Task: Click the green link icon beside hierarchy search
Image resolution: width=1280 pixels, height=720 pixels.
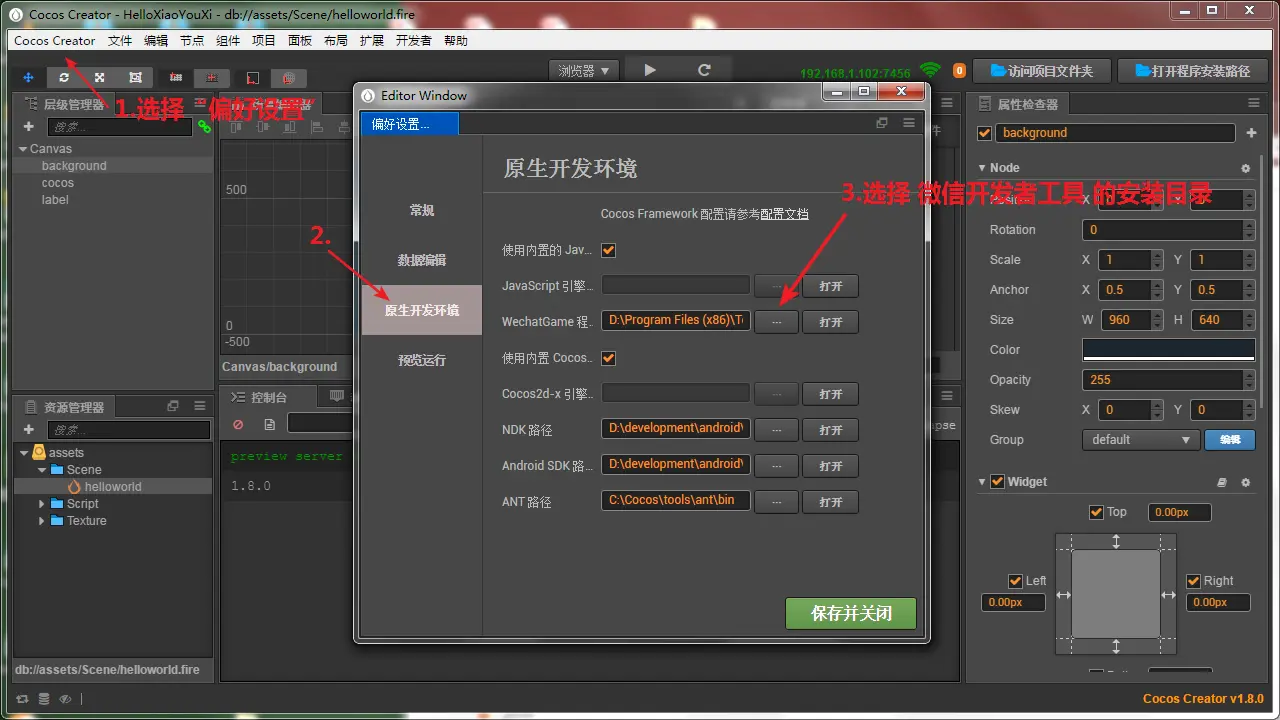Action: pos(204,127)
